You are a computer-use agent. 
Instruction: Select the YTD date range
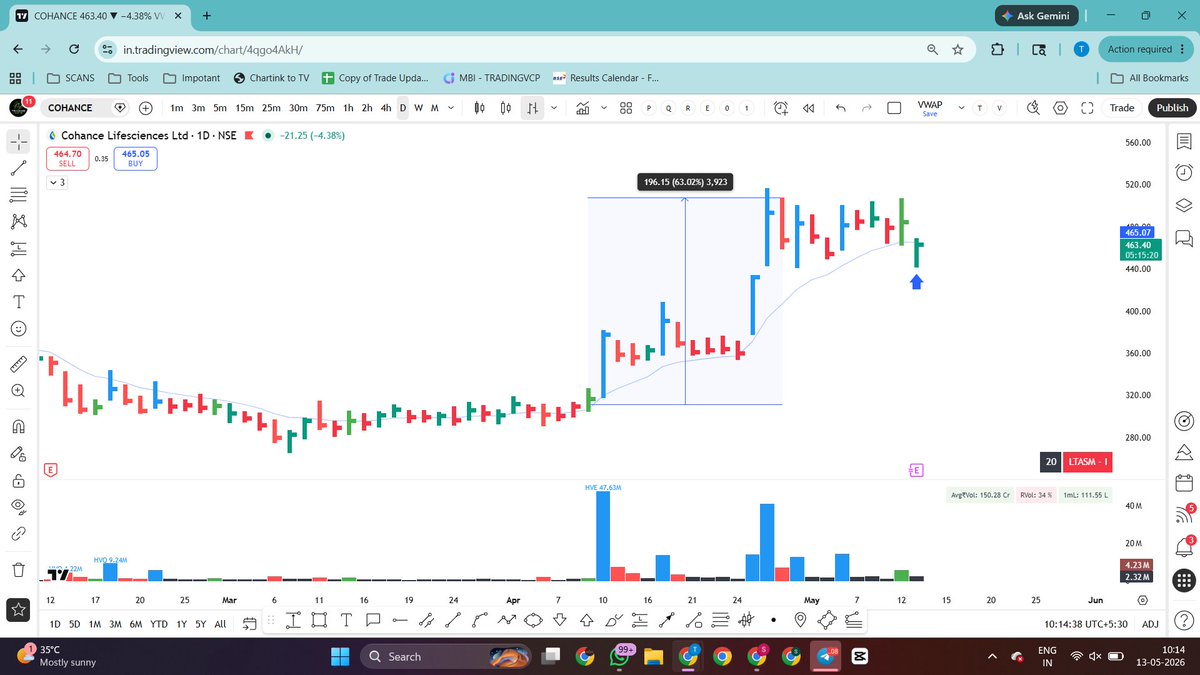coord(158,623)
